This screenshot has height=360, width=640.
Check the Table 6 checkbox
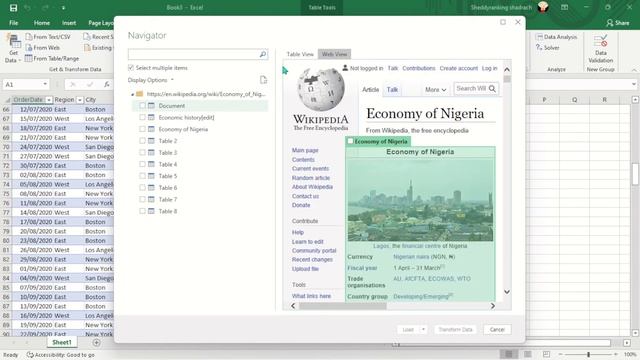142,188
